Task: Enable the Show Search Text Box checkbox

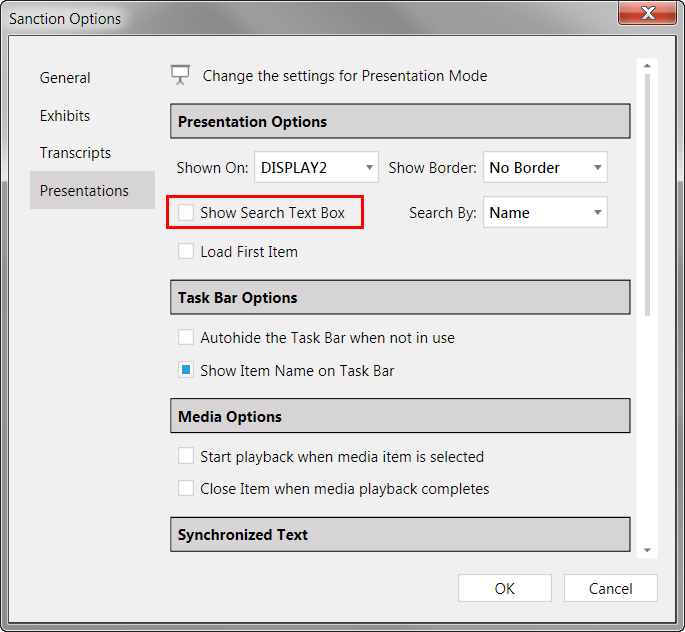Action: pyautogui.click(x=186, y=213)
